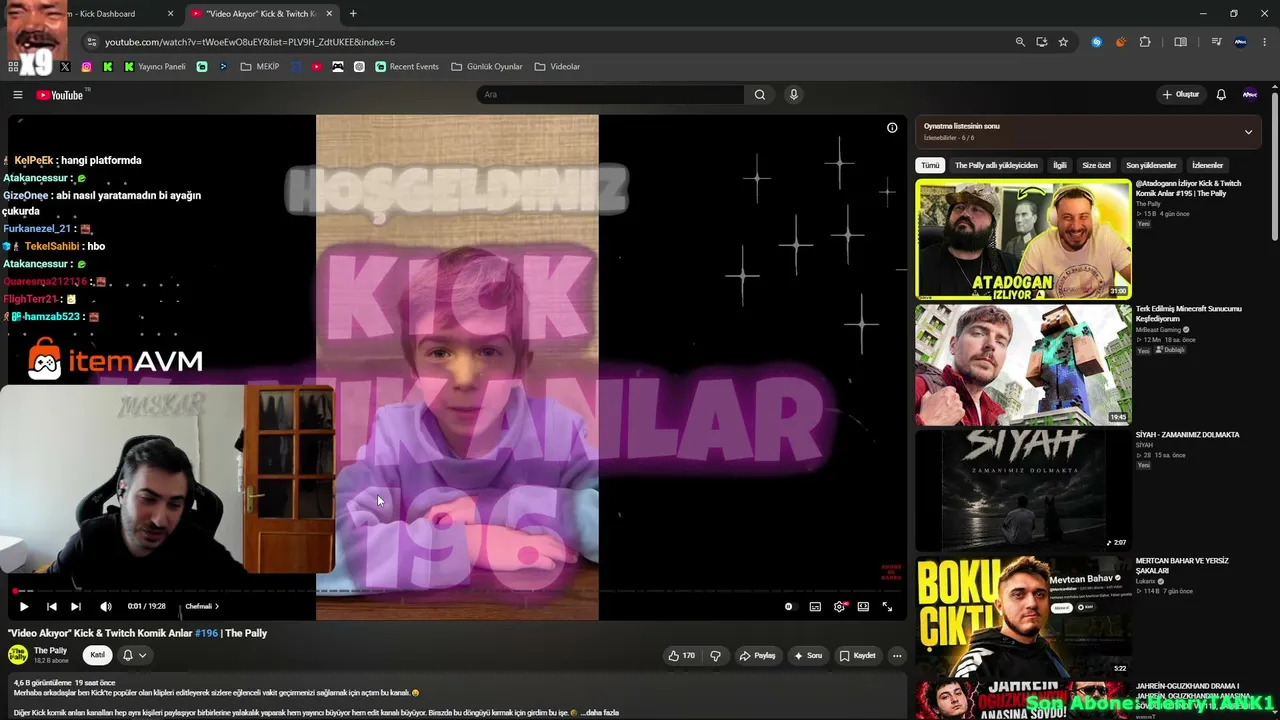The width and height of the screenshot is (1280, 720).
Task: Select the İlgili filter chip
Action: point(1060,165)
